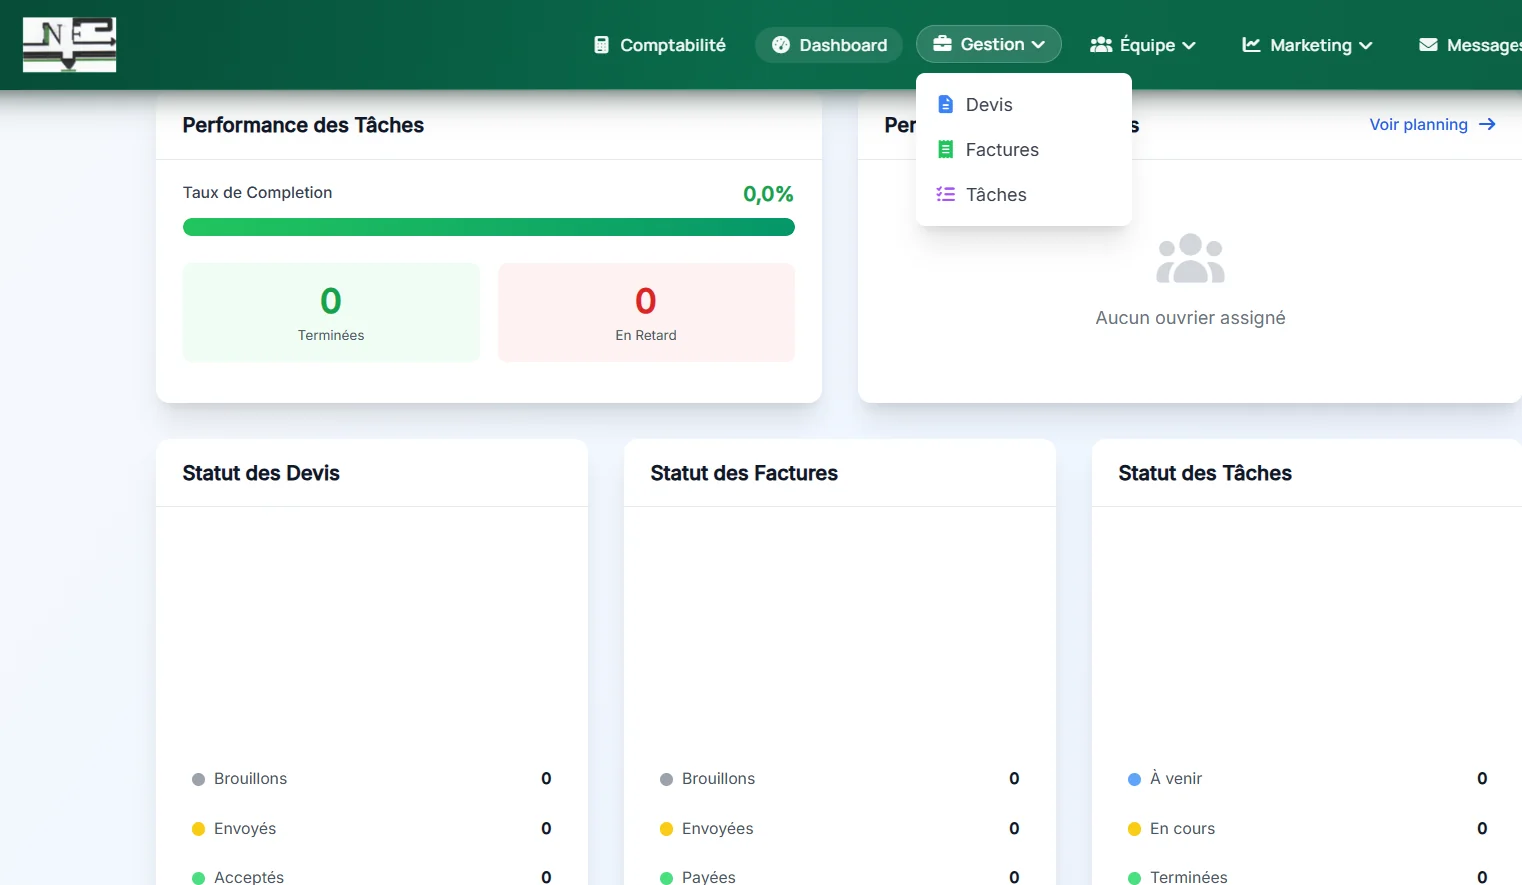Select Tâches from the Gestion menu
The height and width of the screenshot is (885, 1522).
tap(1024, 194)
